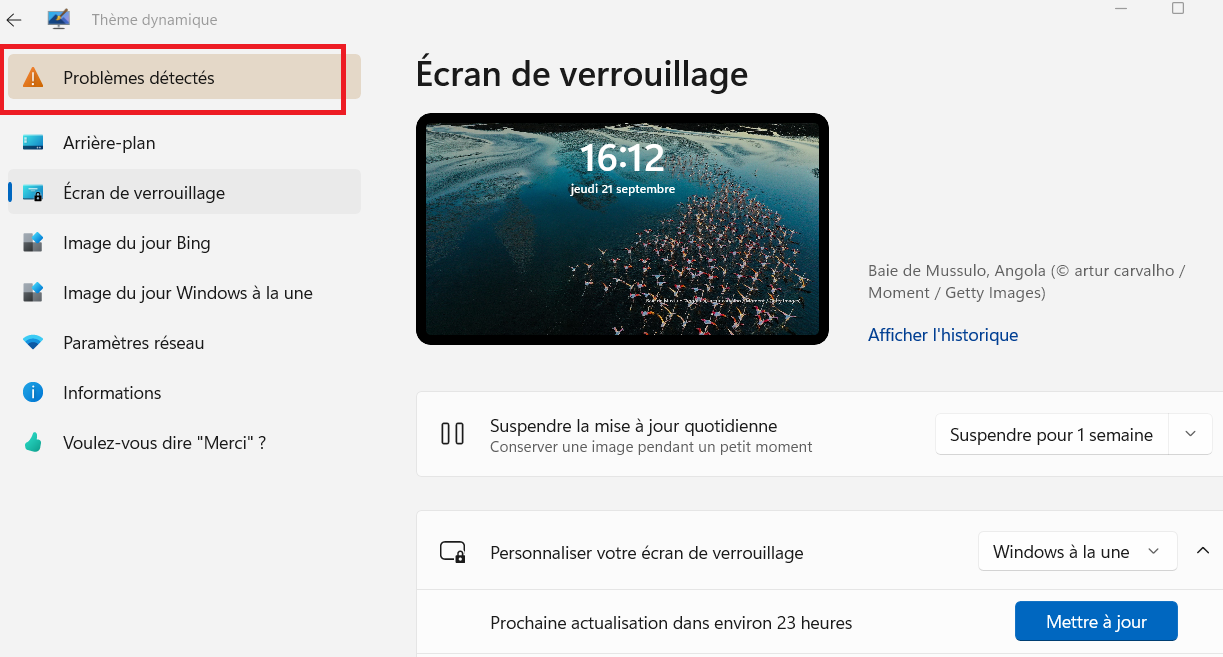Viewport: 1223px width, 657px height.
Task: Click the orange warning triangle icon
Action: point(33,77)
